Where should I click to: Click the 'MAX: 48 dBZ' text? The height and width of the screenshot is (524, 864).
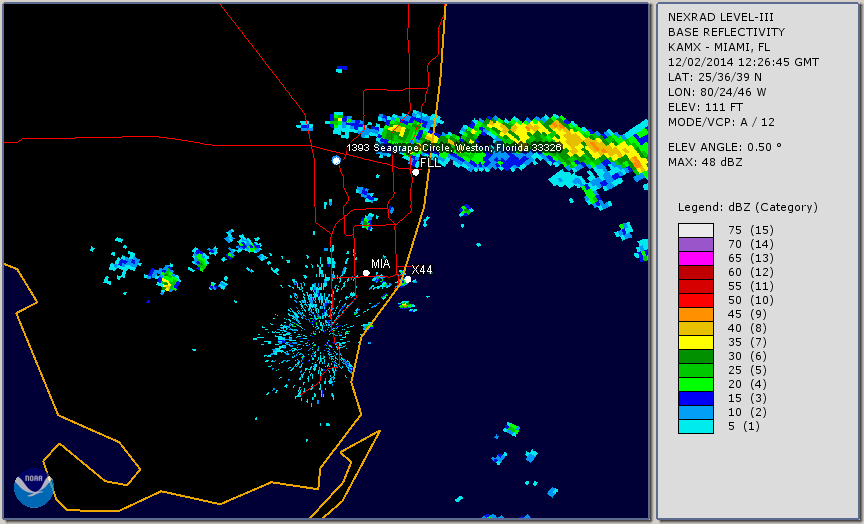tap(705, 162)
